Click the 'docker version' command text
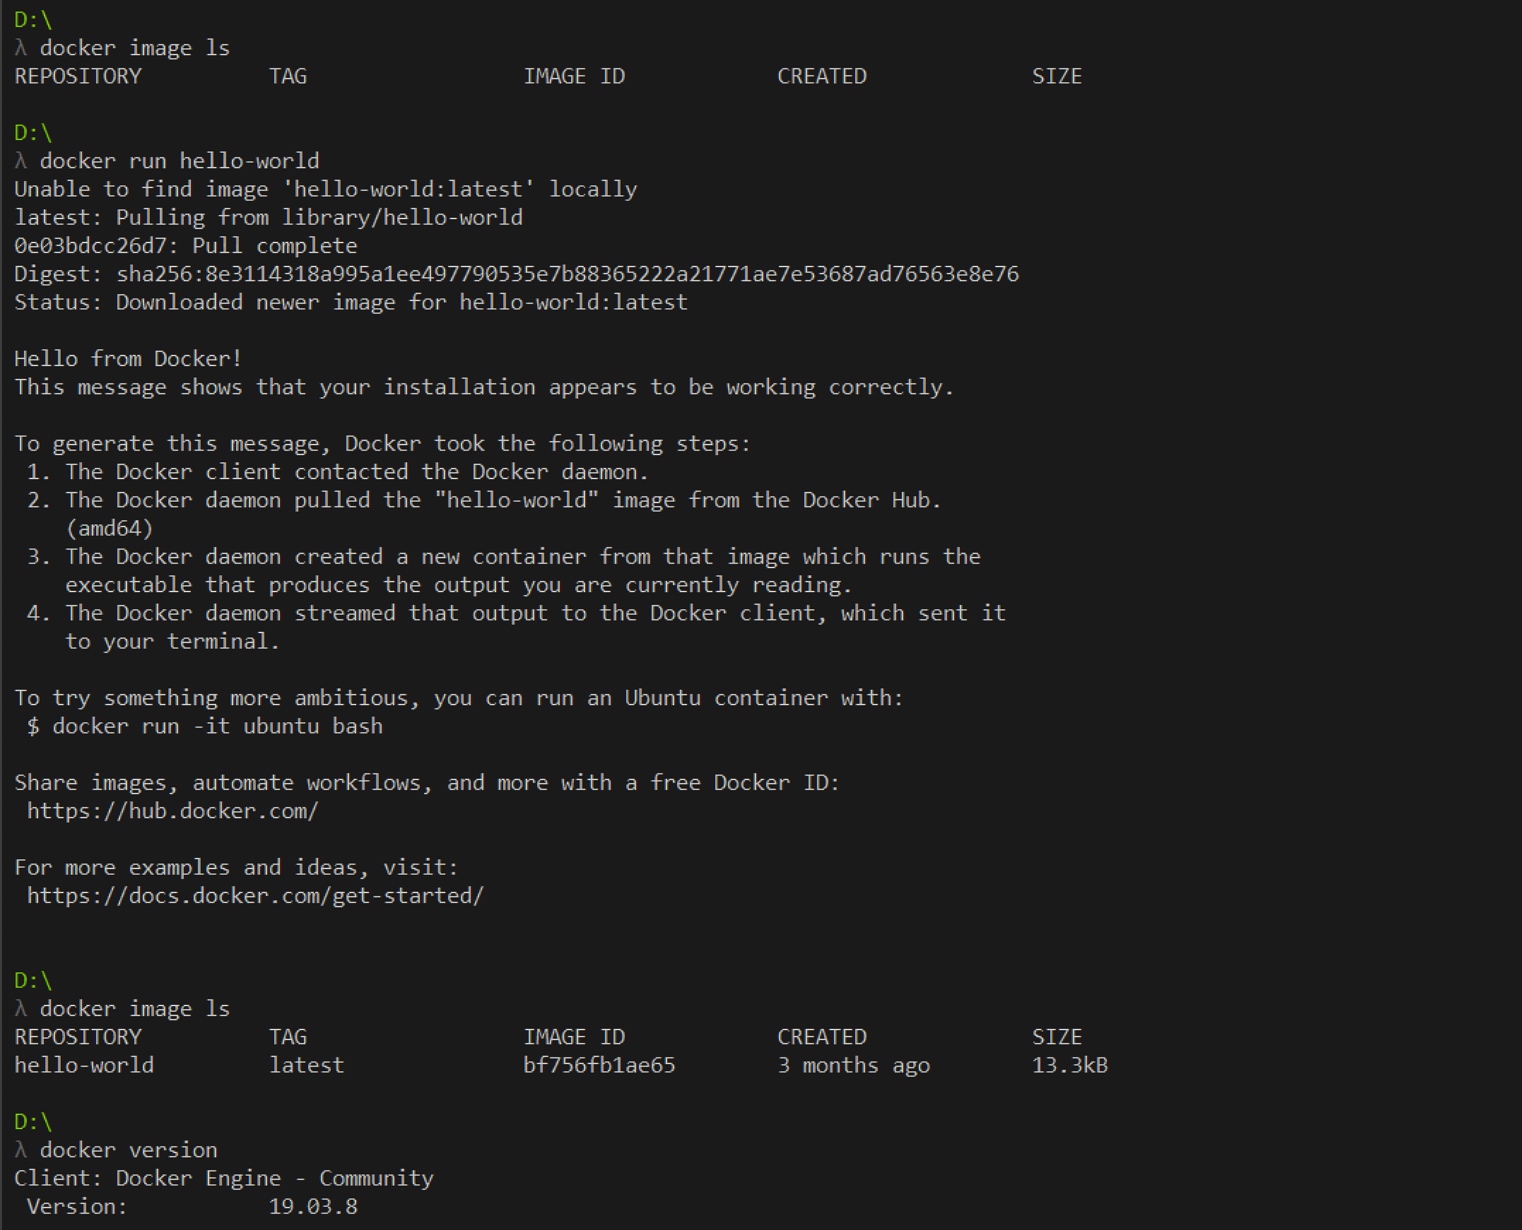Viewport: 1522px width, 1230px height. tap(128, 1150)
